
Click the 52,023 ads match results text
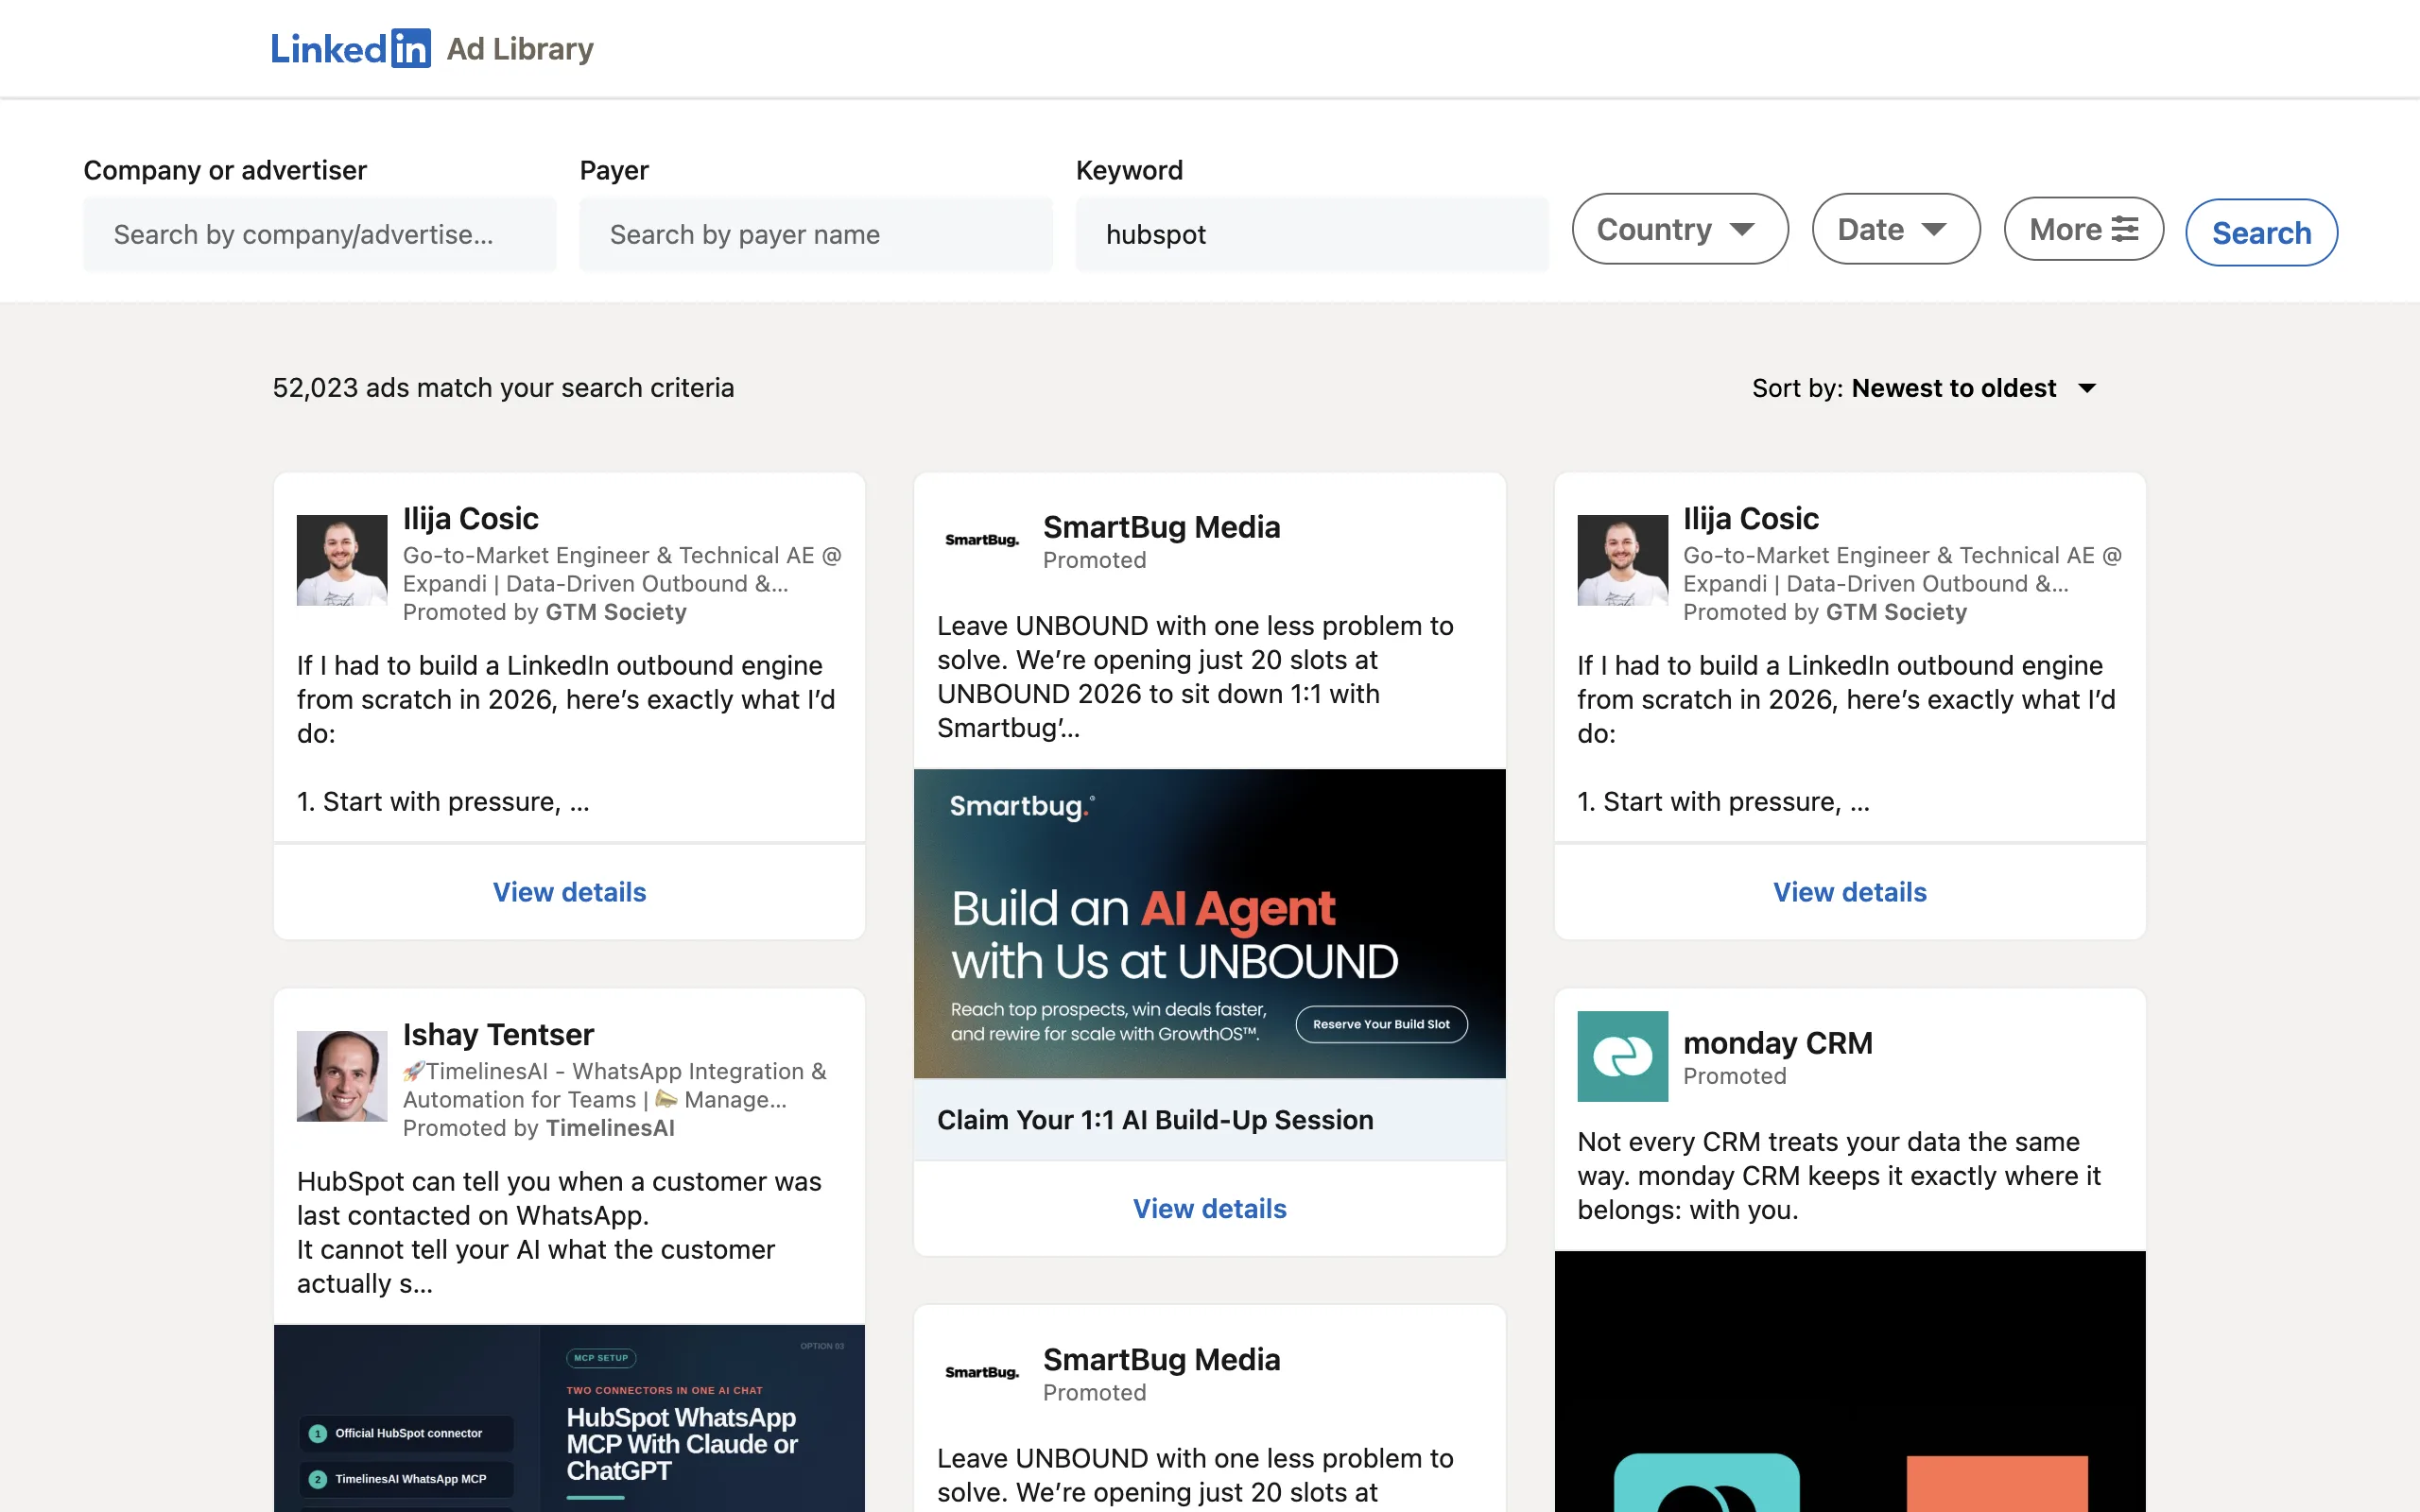(x=503, y=388)
